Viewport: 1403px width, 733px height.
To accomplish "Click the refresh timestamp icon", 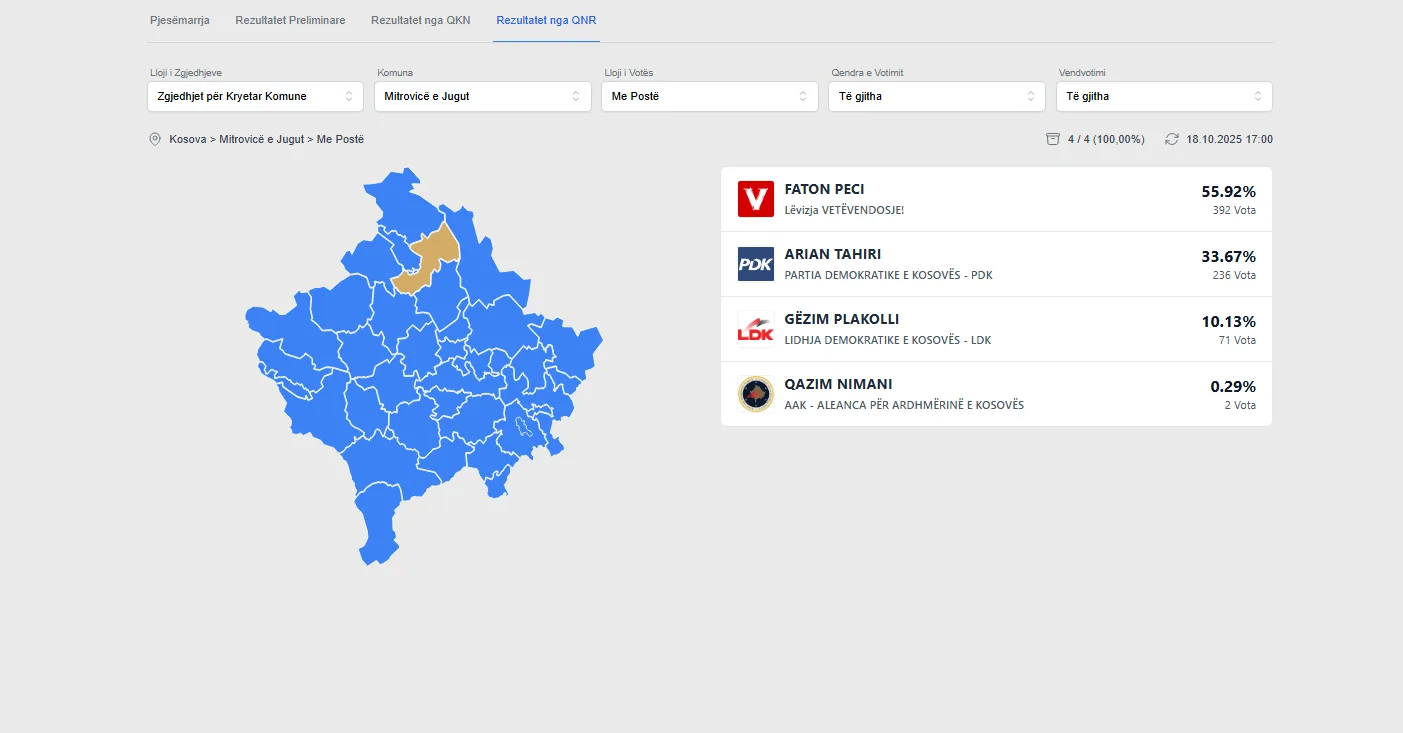I will 1172,139.
